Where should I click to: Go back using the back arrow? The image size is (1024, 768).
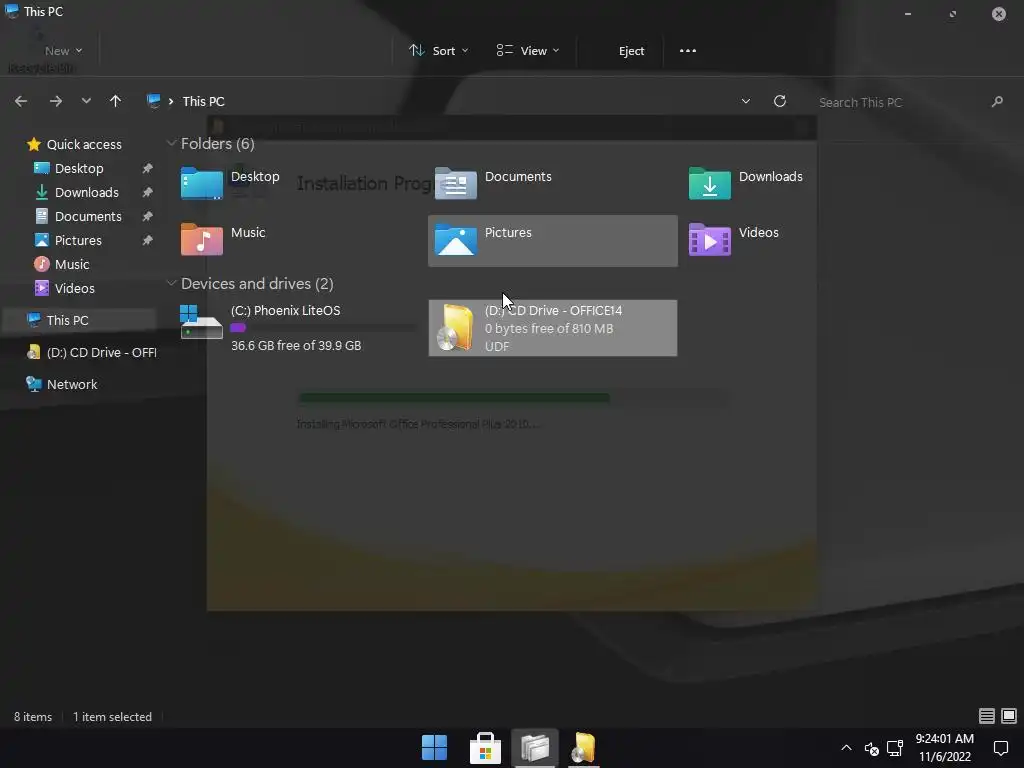[21, 101]
